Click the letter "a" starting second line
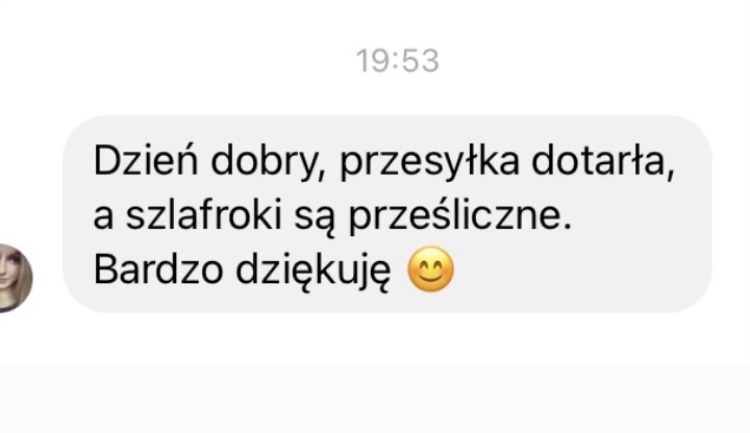The height and width of the screenshot is (433, 750). tap(103, 218)
